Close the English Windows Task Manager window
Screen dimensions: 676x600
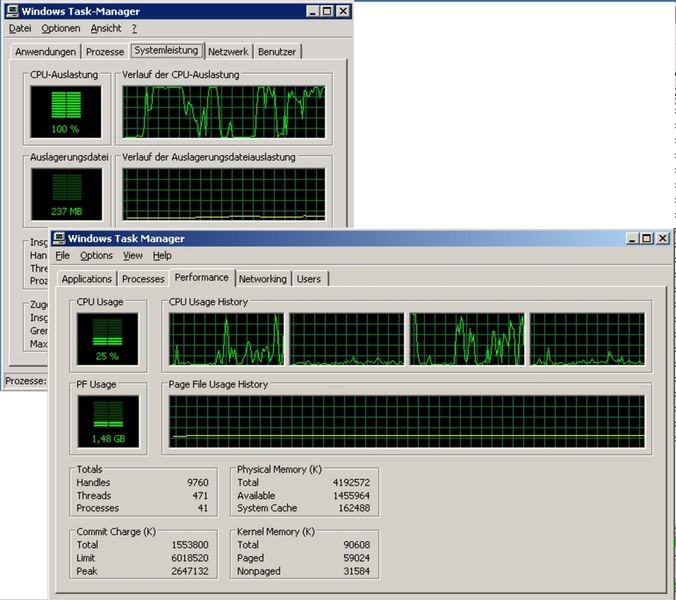tap(663, 238)
